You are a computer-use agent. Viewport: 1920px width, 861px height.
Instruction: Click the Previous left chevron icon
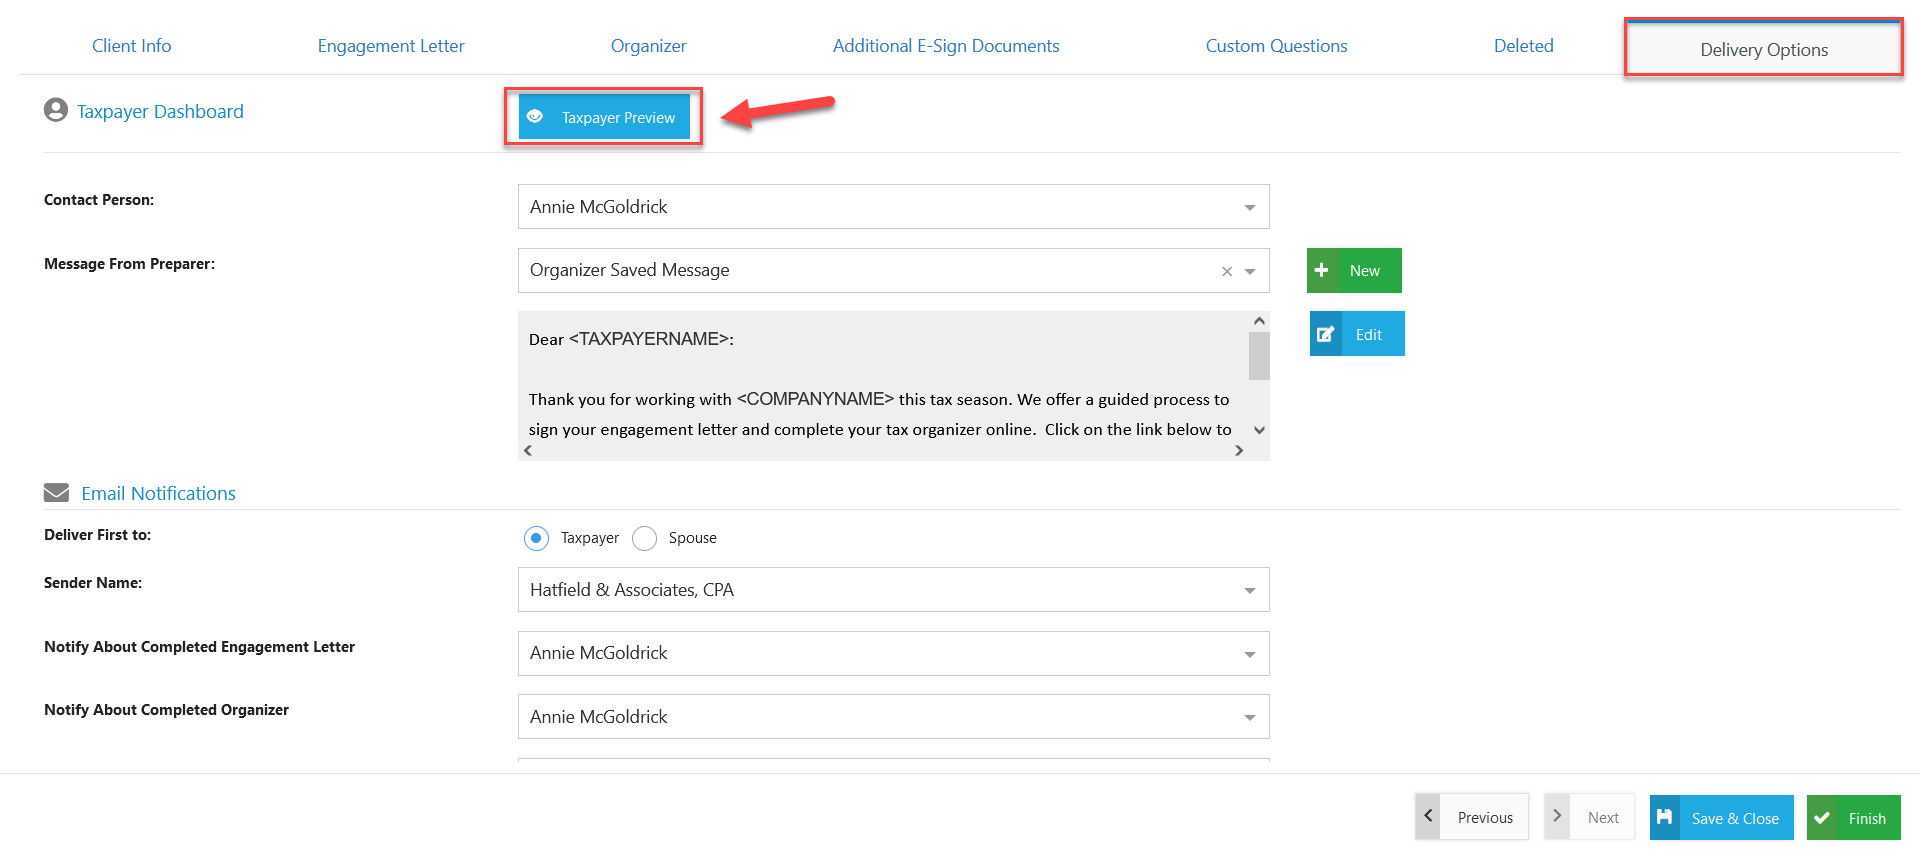click(x=1429, y=816)
